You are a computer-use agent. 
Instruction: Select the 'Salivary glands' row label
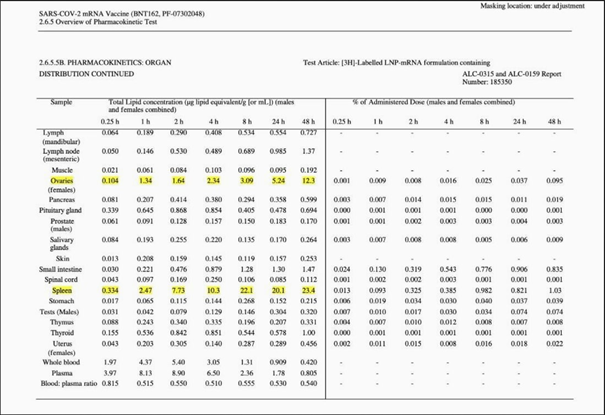coord(61,243)
